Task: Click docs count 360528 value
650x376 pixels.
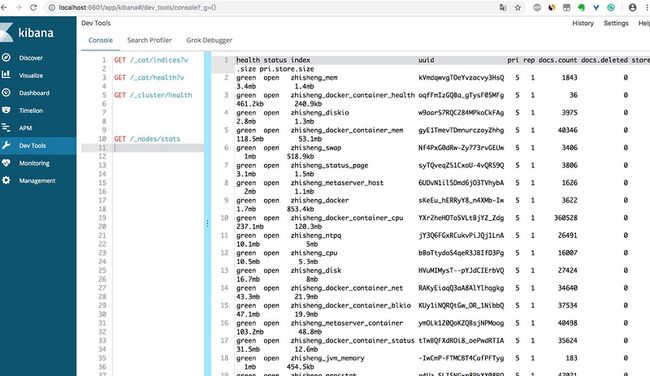Action: 565,218
